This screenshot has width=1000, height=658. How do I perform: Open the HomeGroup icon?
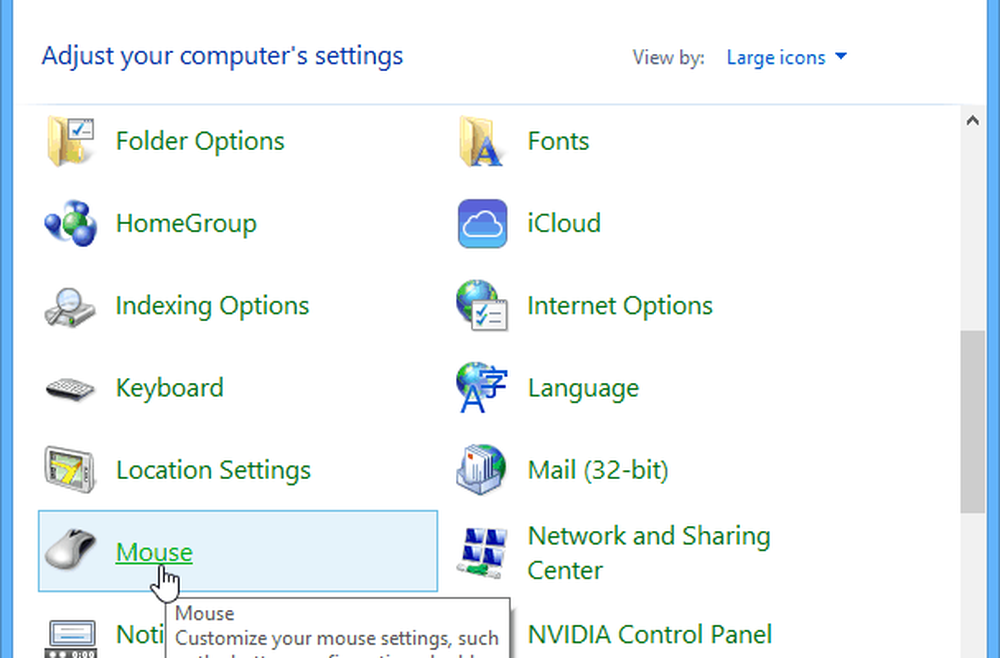pos(69,223)
